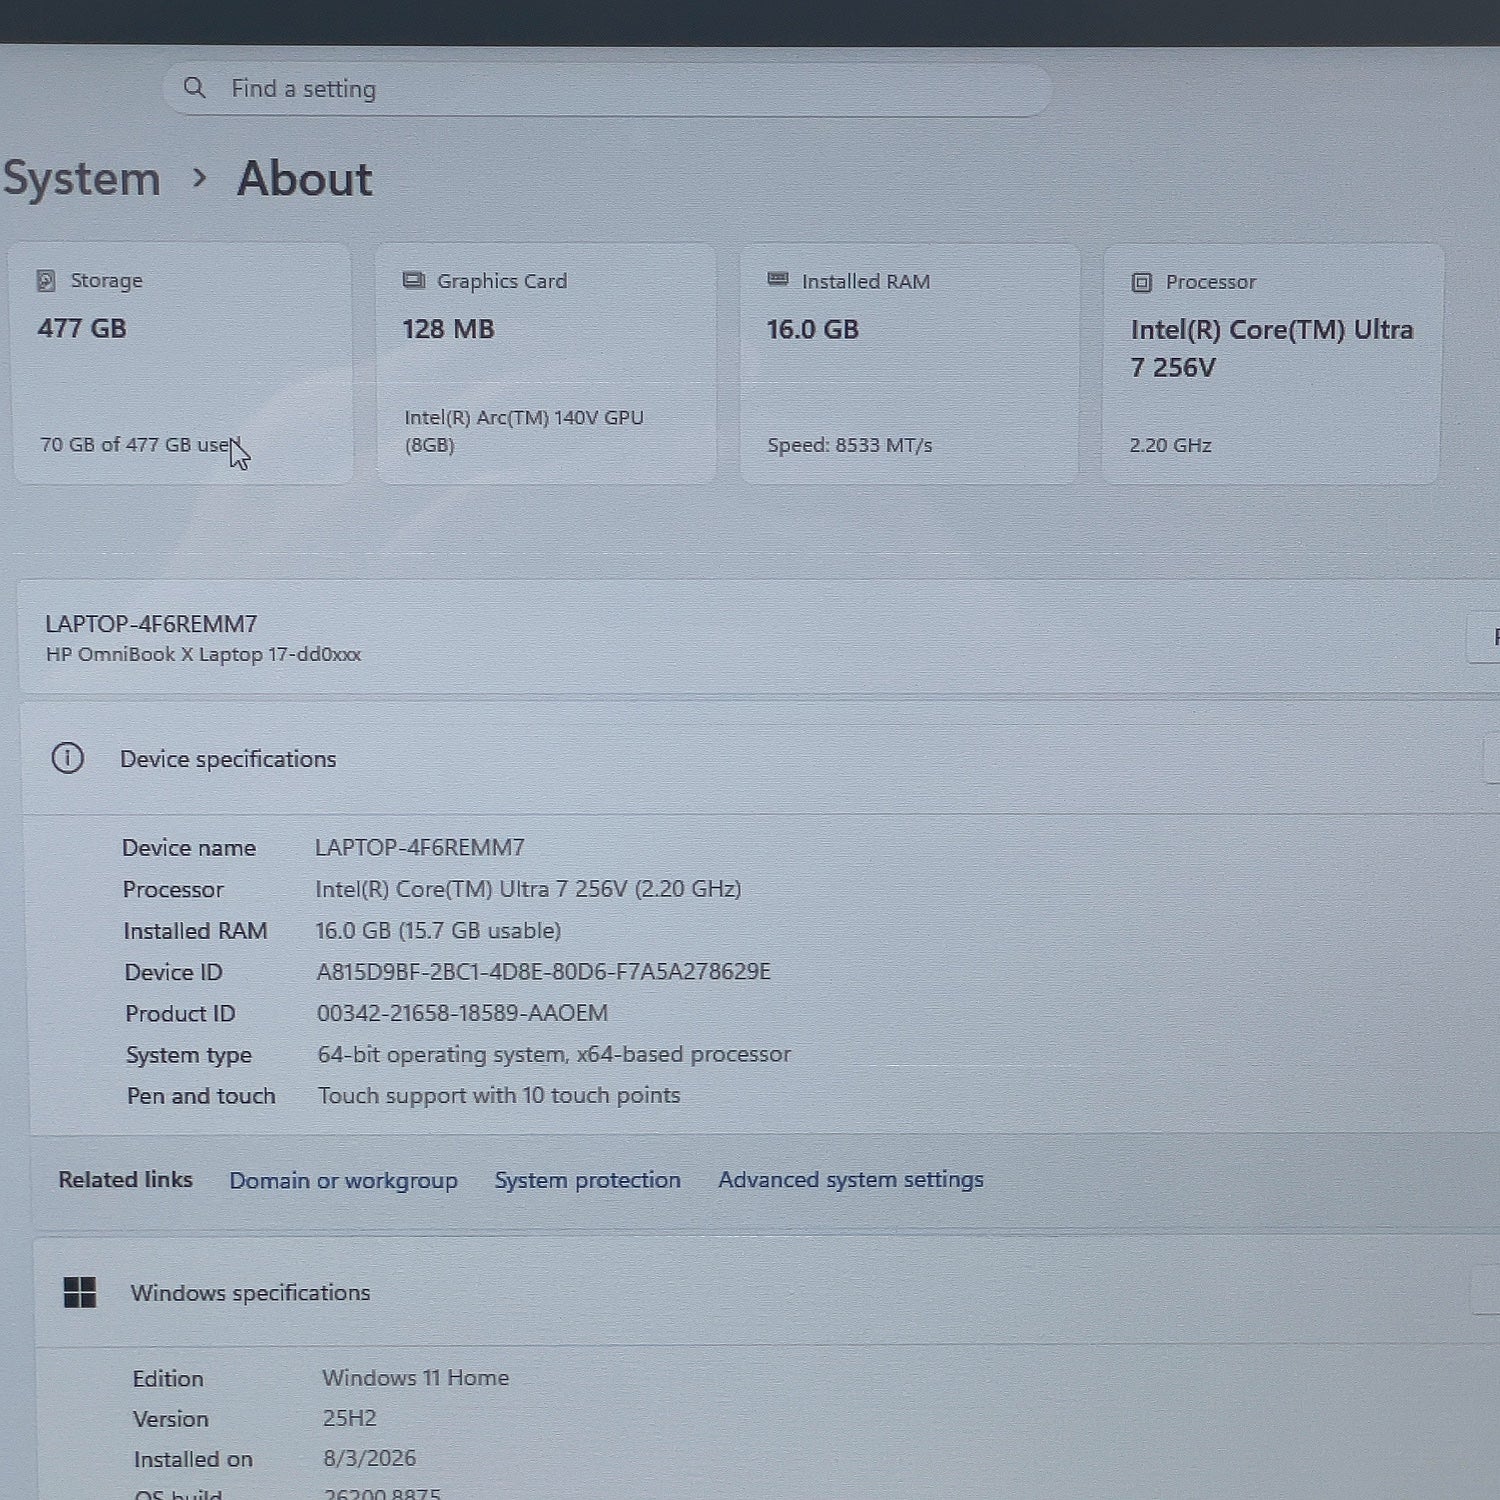Select the LAPTOP-4F6REMM7 title at top of card

click(151, 624)
